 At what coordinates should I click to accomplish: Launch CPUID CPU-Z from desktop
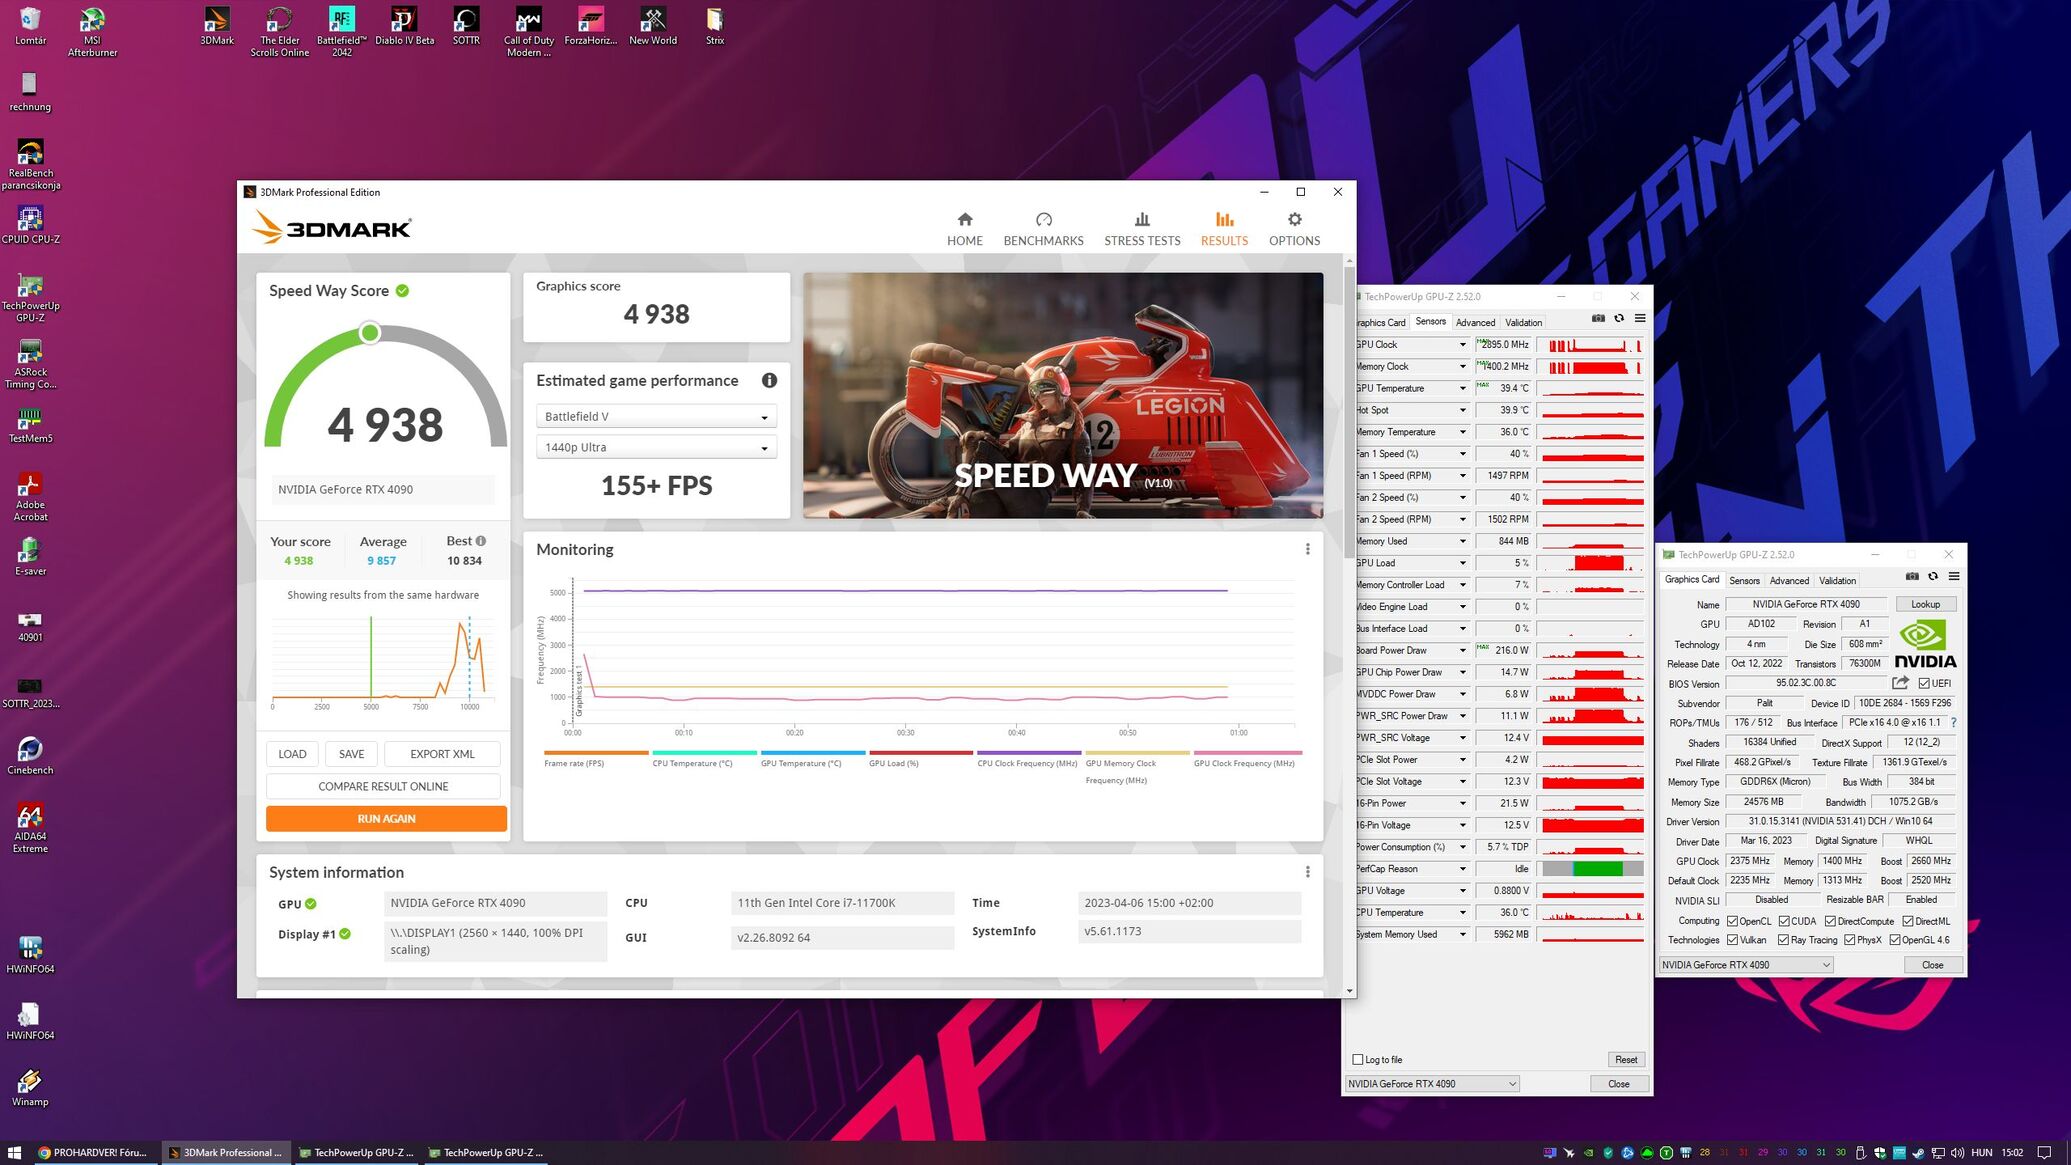point(30,225)
